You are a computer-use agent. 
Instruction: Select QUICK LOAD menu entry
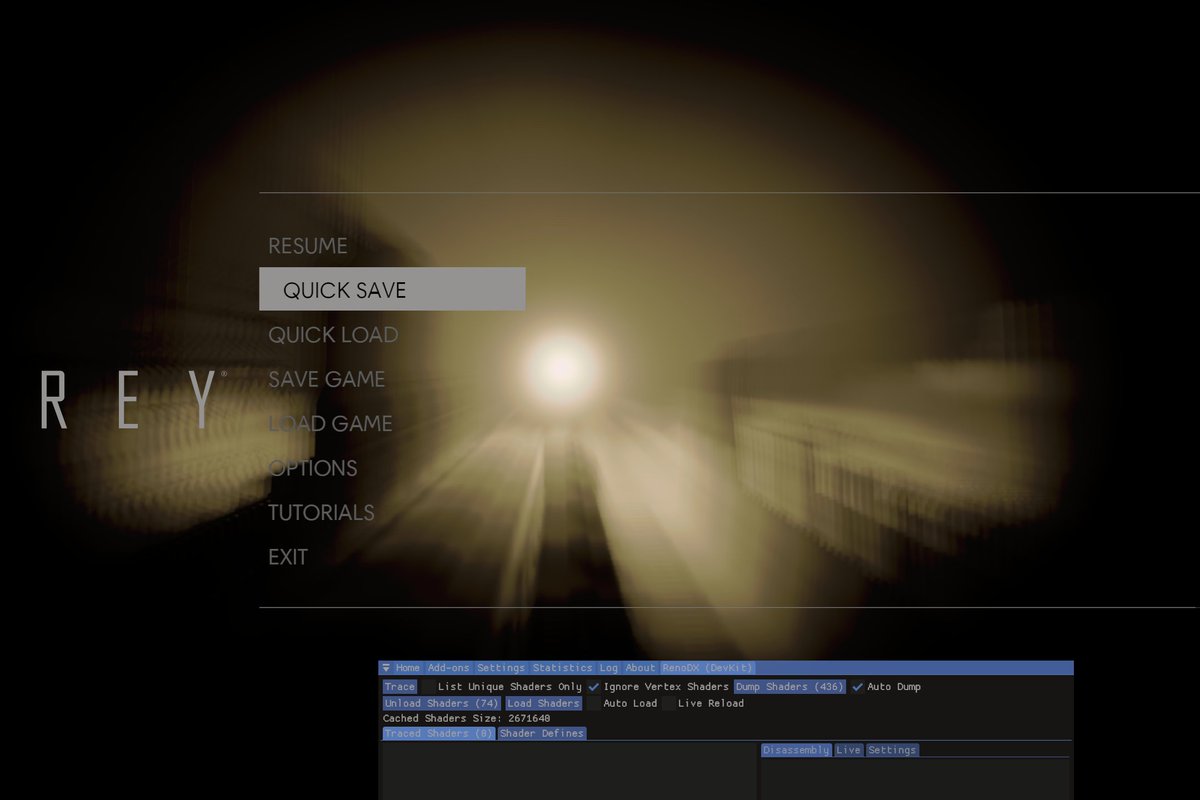333,335
